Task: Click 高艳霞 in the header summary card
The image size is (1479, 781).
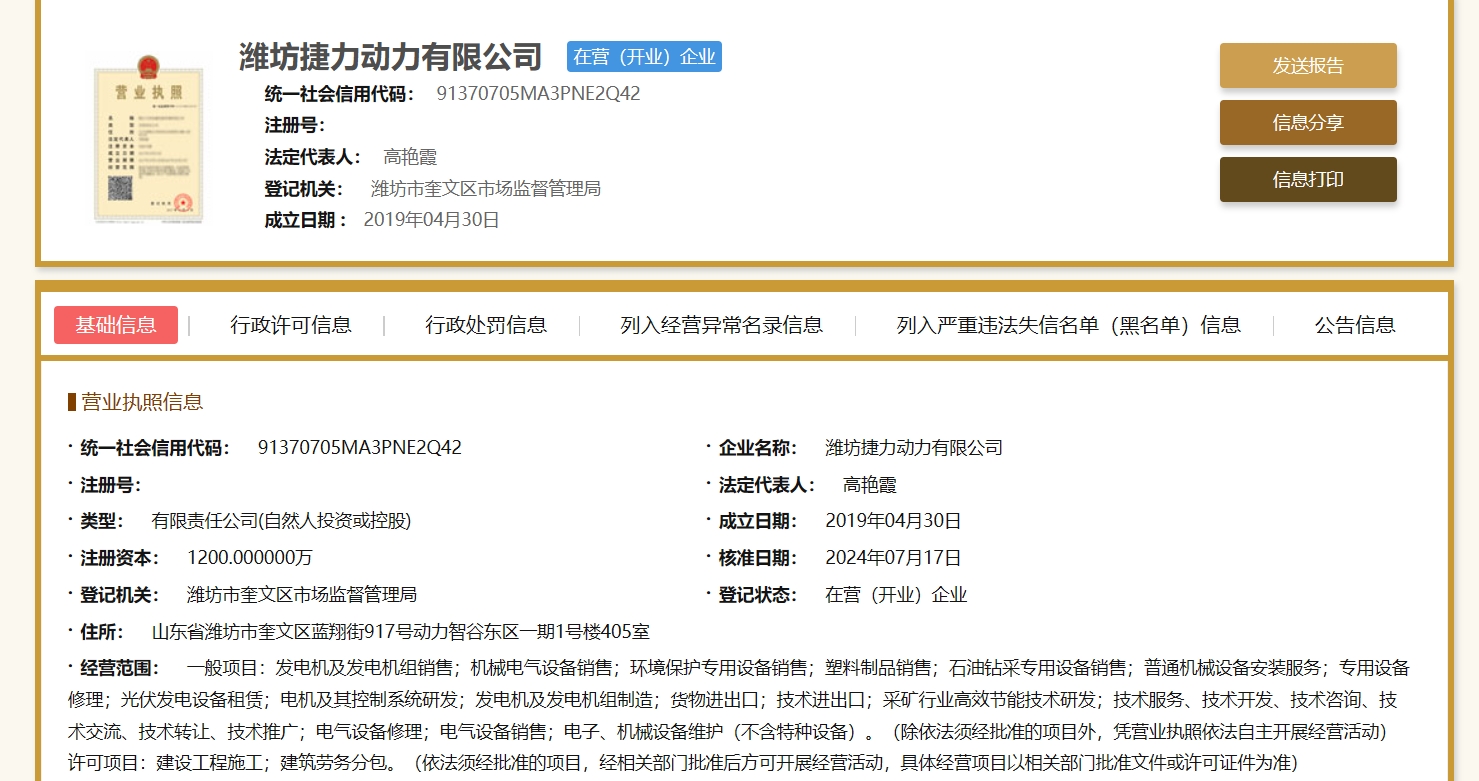Action: point(410,157)
